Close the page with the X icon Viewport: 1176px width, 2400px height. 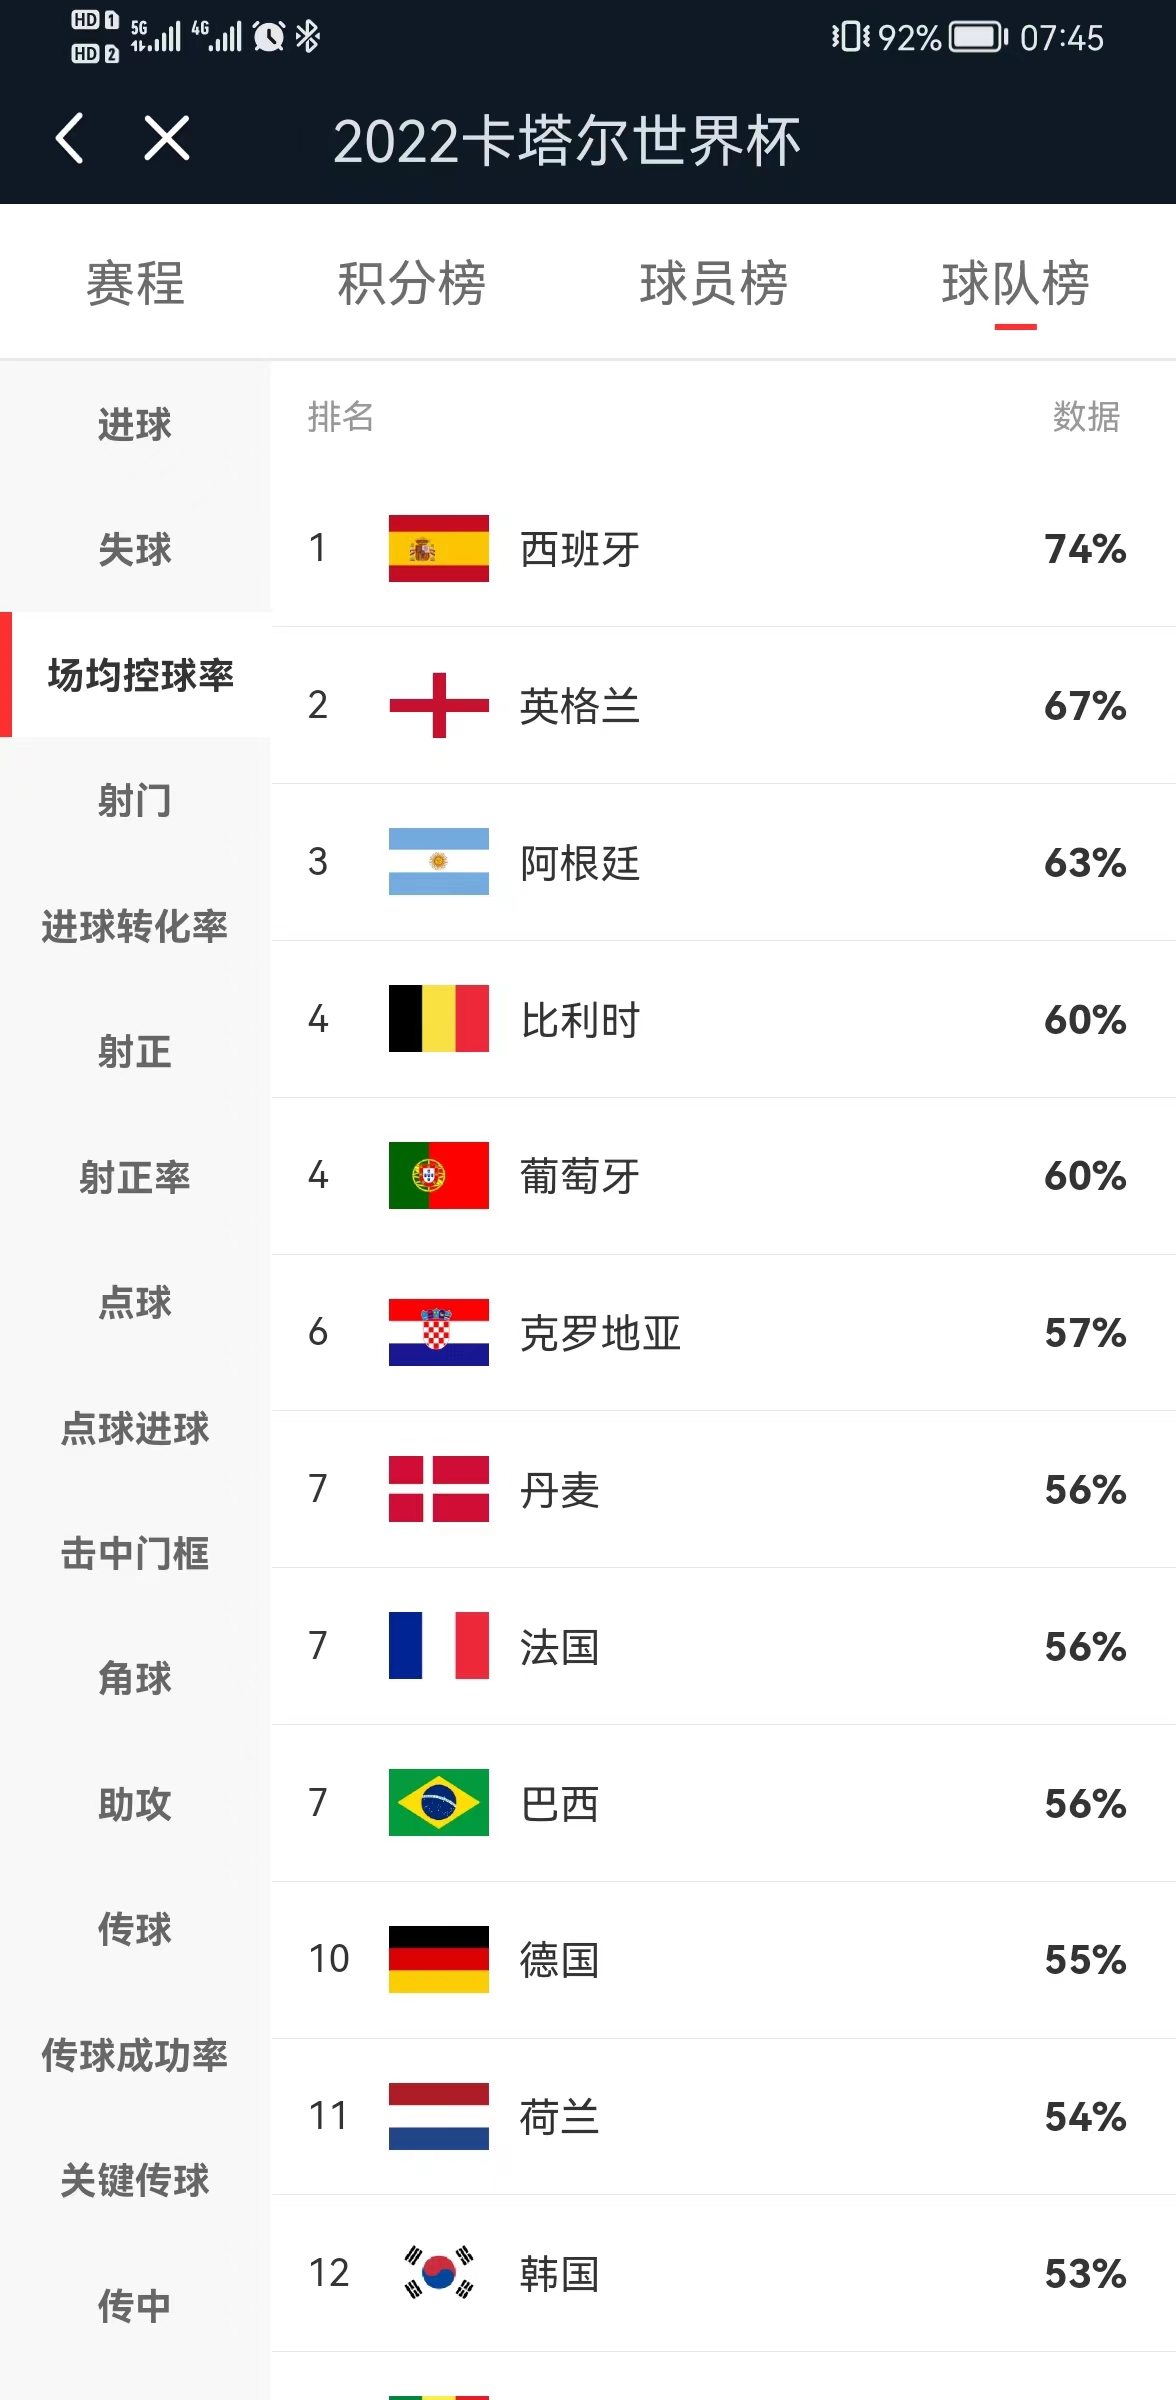pyautogui.click(x=167, y=140)
